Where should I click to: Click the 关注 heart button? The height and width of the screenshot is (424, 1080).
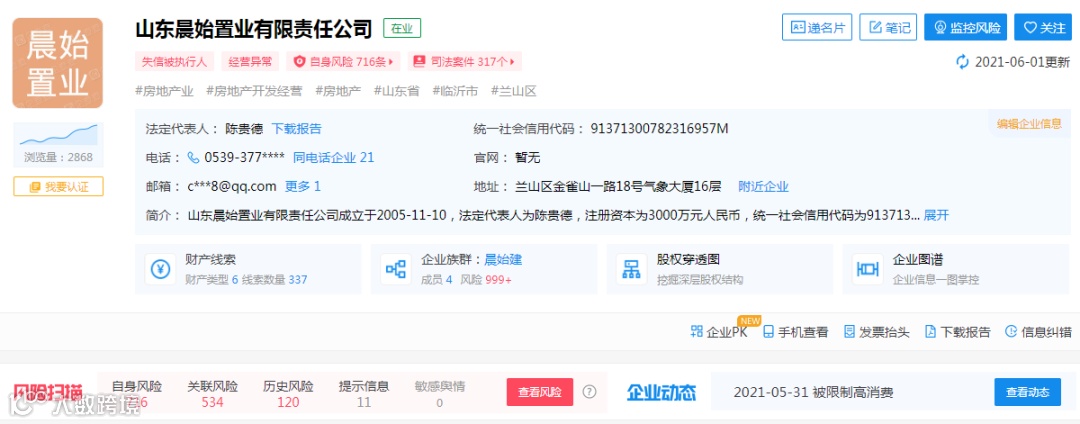1043,28
